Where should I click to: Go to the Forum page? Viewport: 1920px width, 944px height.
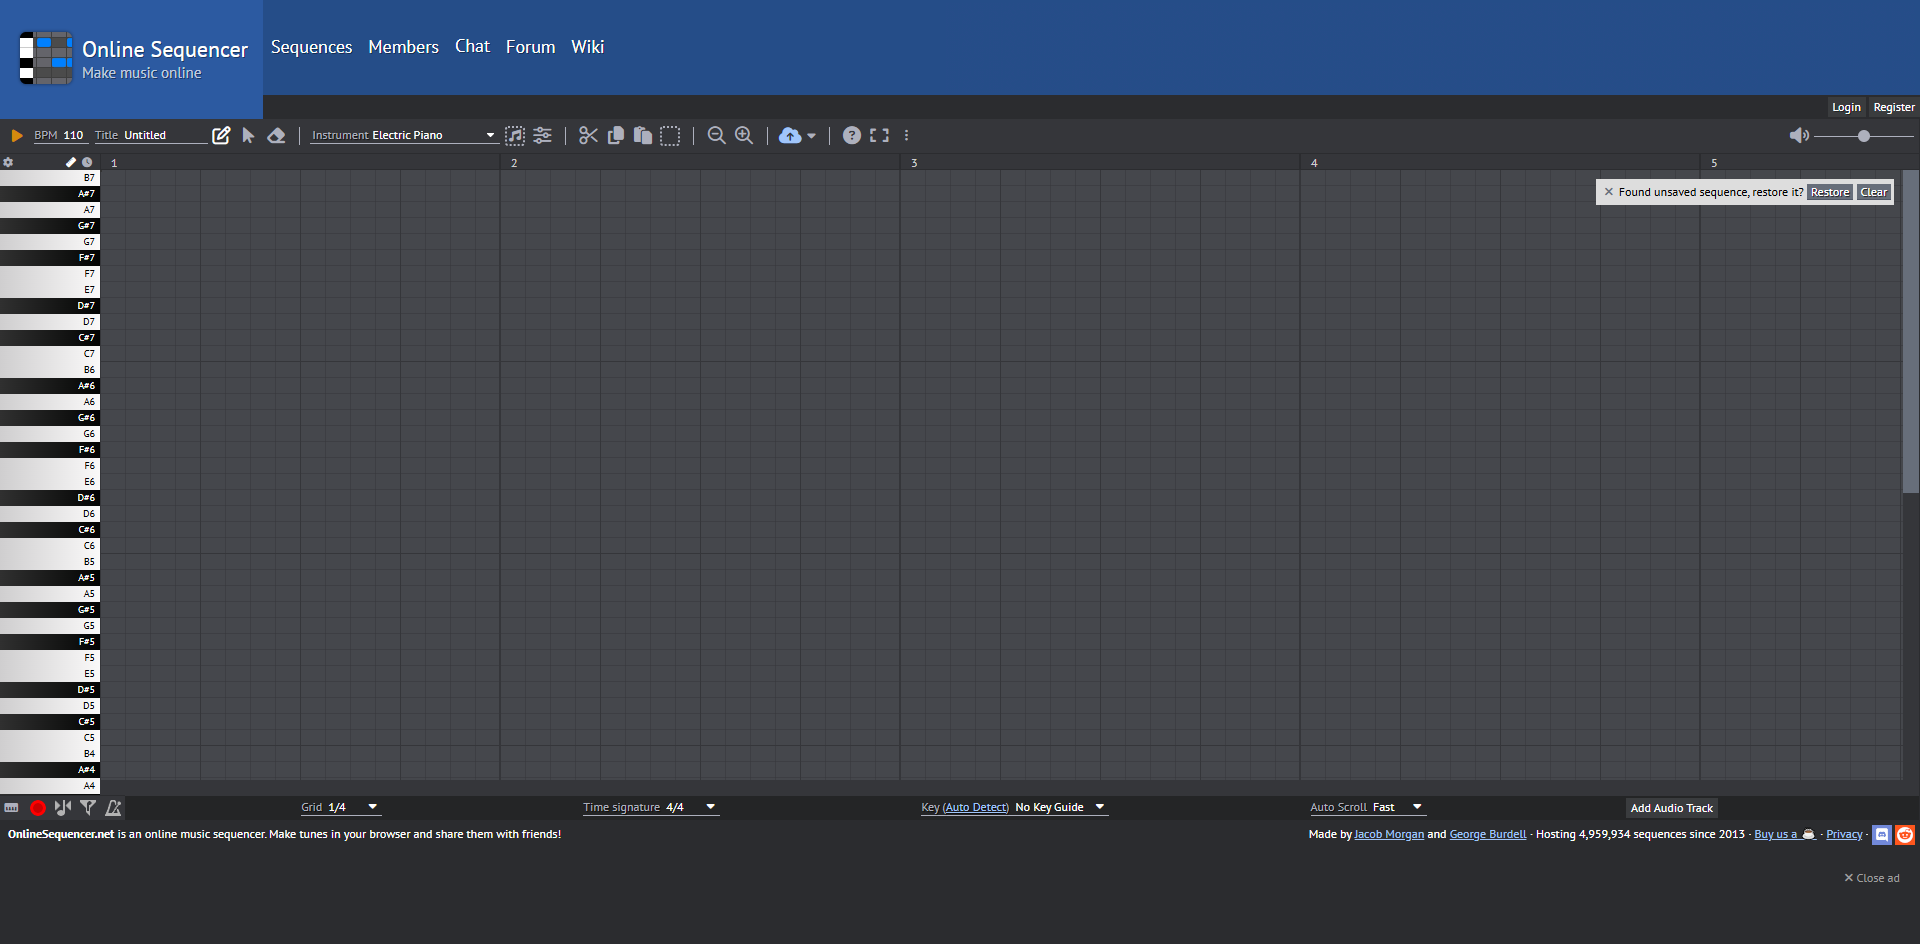tap(530, 47)
